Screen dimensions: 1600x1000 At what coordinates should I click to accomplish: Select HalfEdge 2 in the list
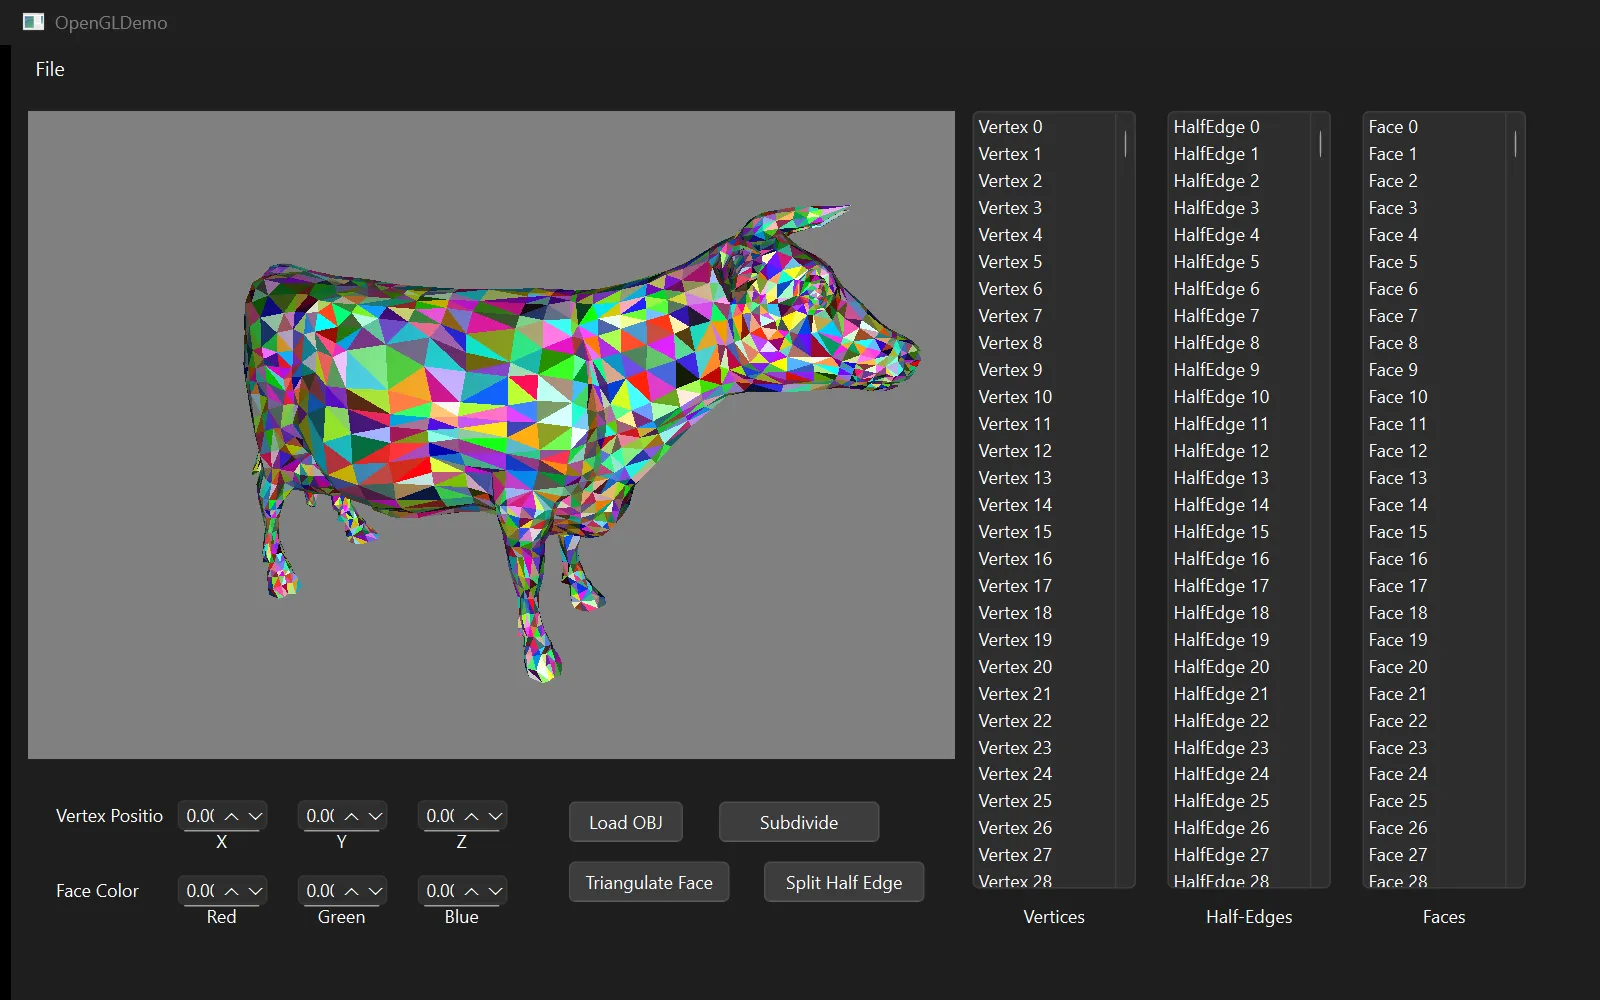(1240, 181)
